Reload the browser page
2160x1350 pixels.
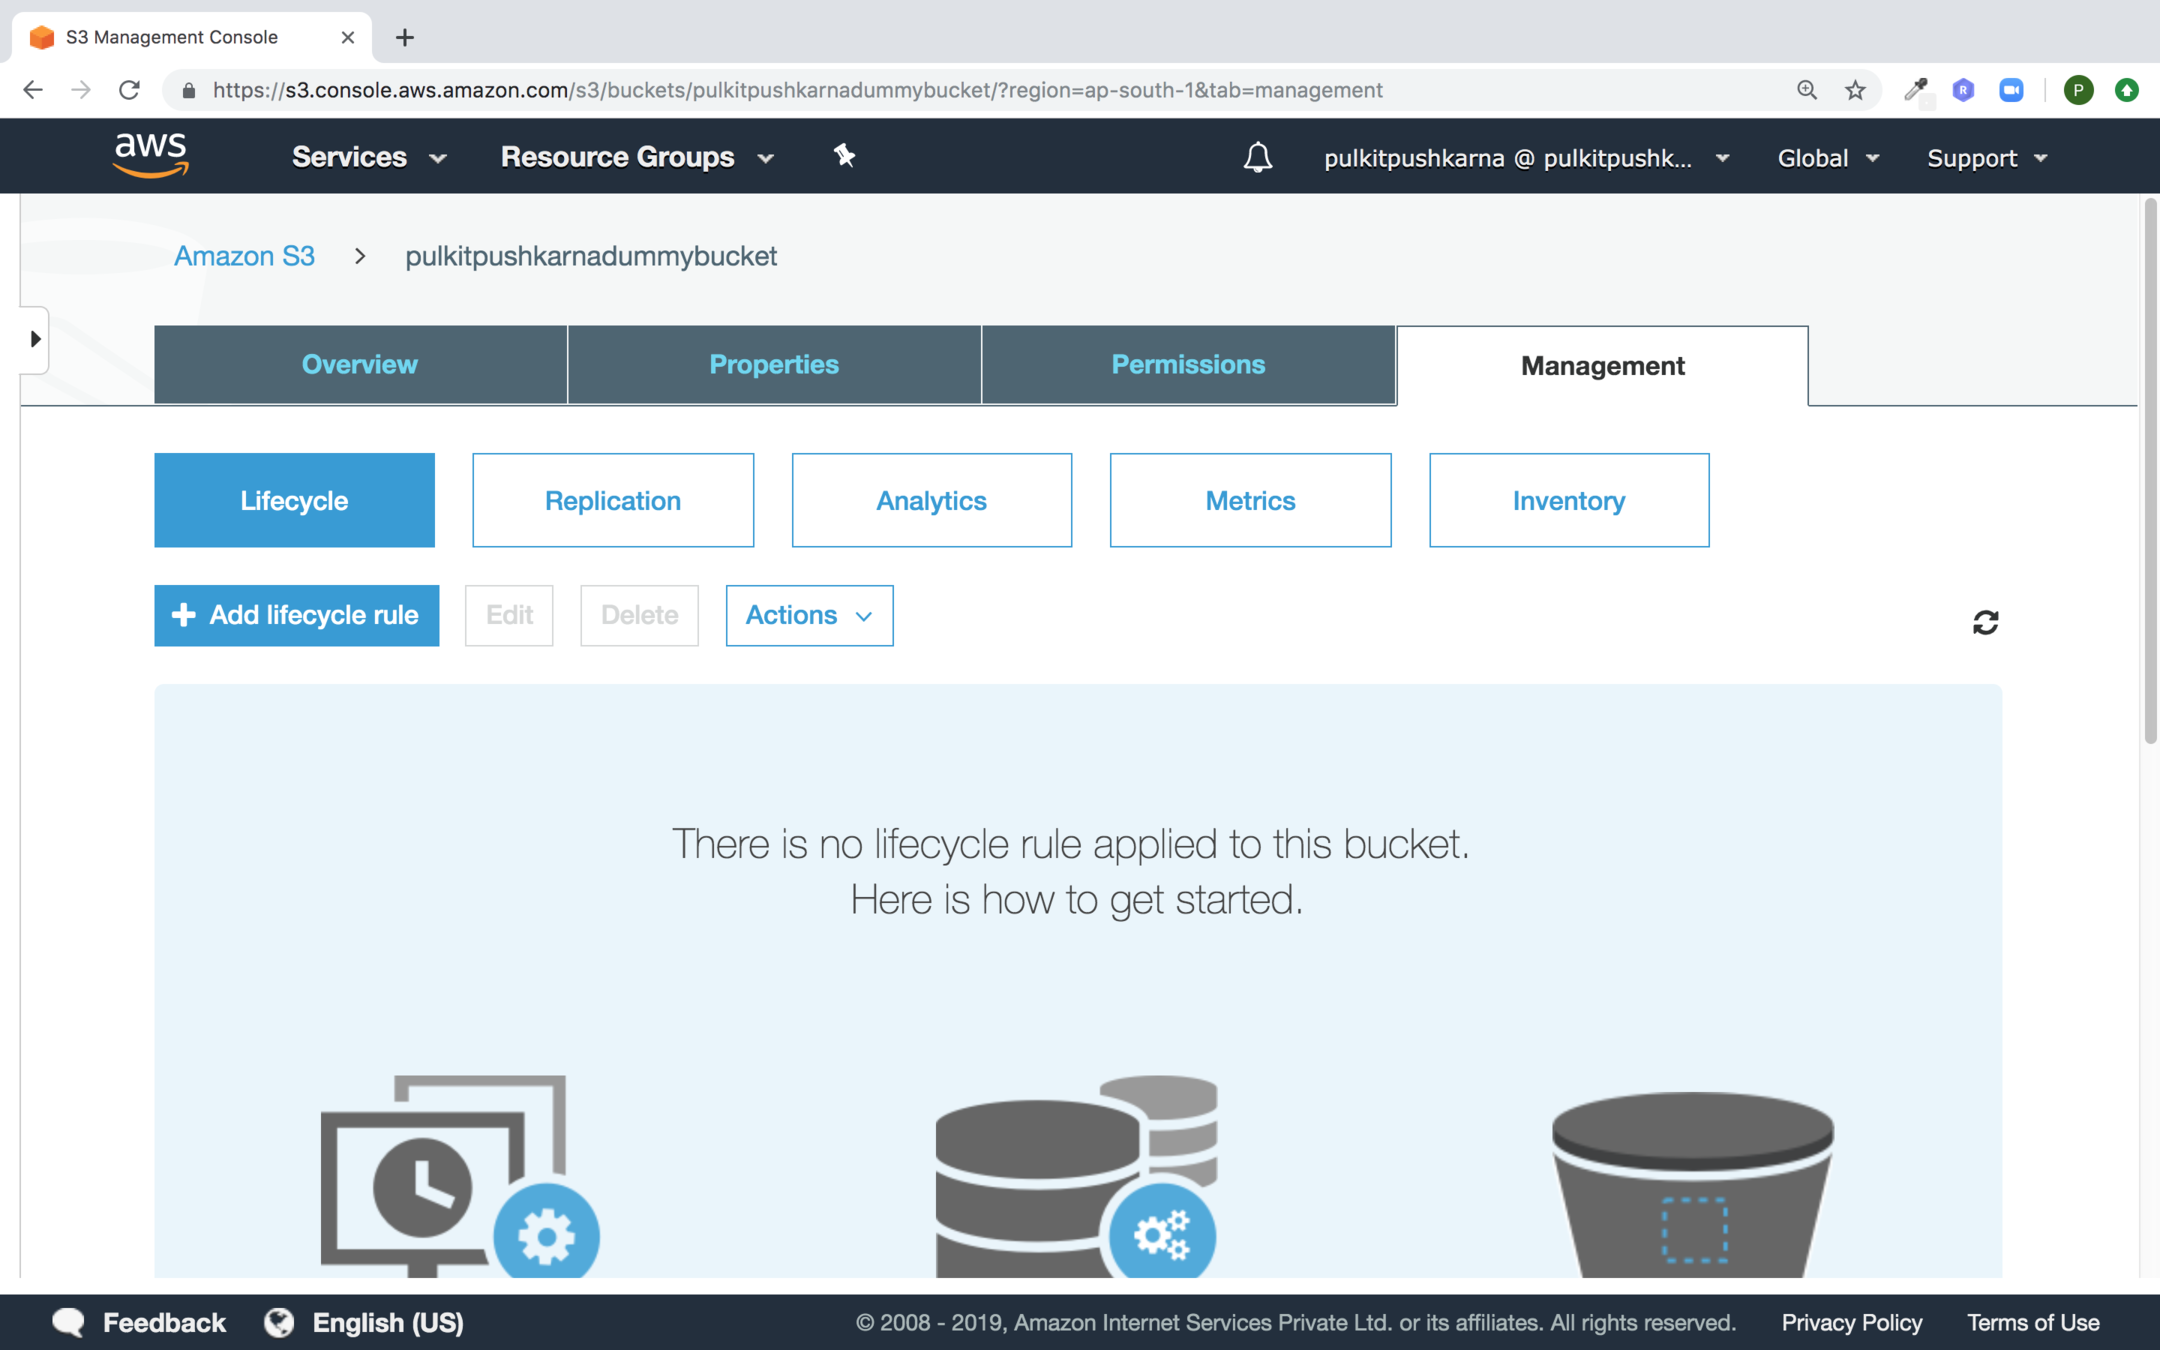(129, 90)
